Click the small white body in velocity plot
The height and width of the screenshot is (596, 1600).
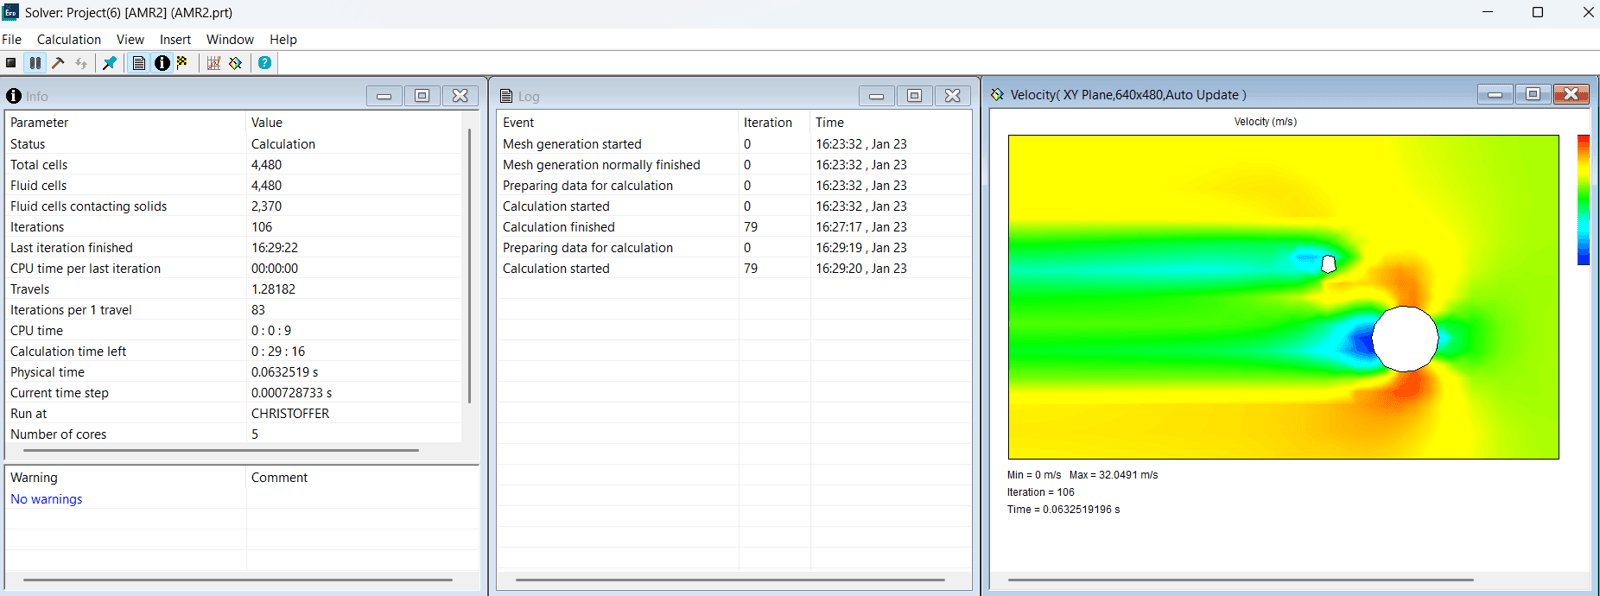tap(1329, 264)
